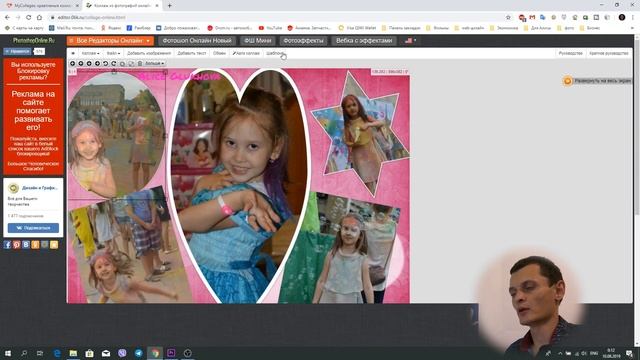The image size is (640, 360).
Task: Click the PhotoshopOnline.Ru logo
Action: pos(33,40)
